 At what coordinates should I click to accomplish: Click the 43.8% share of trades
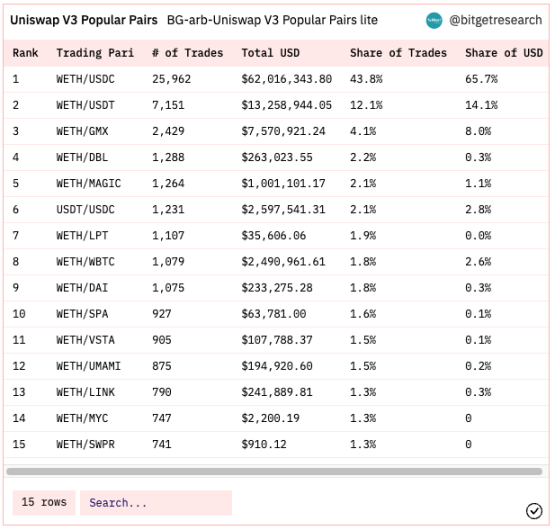[x=366, y=79]
